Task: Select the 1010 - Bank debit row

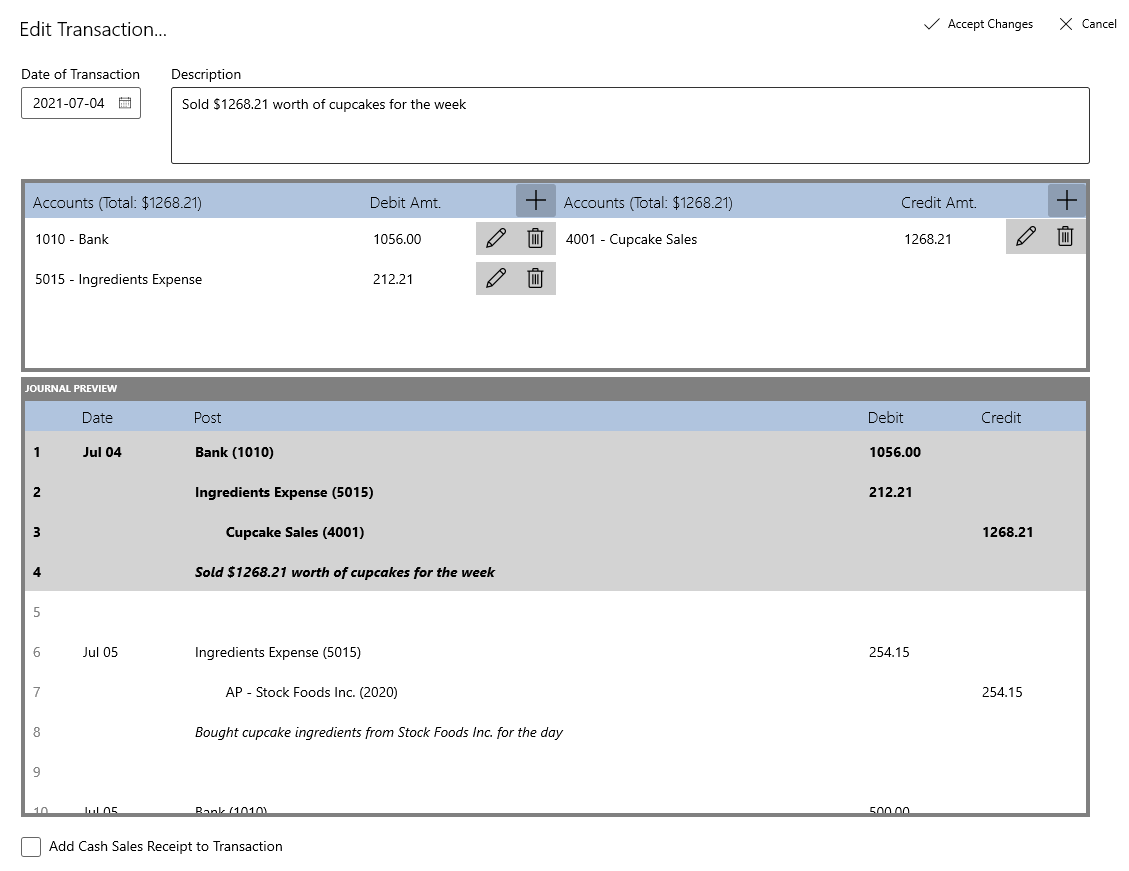Action: pos(200,239)
